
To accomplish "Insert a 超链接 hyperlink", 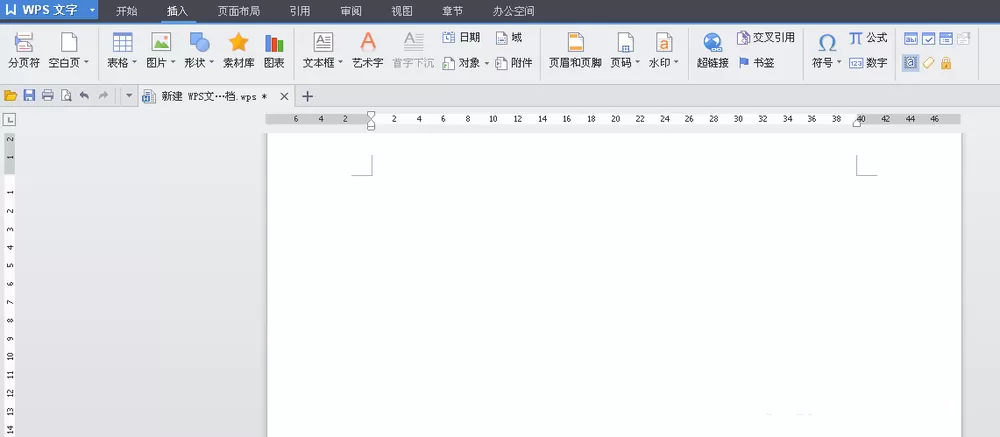I will click(x=713, y=50).
